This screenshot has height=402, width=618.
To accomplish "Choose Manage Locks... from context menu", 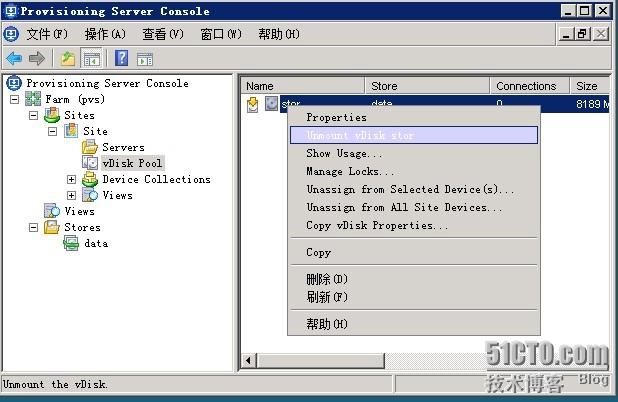I will click(414, 171).
